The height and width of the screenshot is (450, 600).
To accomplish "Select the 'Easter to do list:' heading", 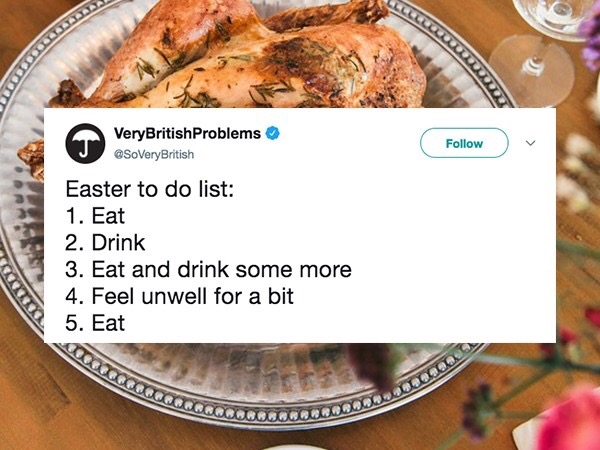I will tap(150, 189).
